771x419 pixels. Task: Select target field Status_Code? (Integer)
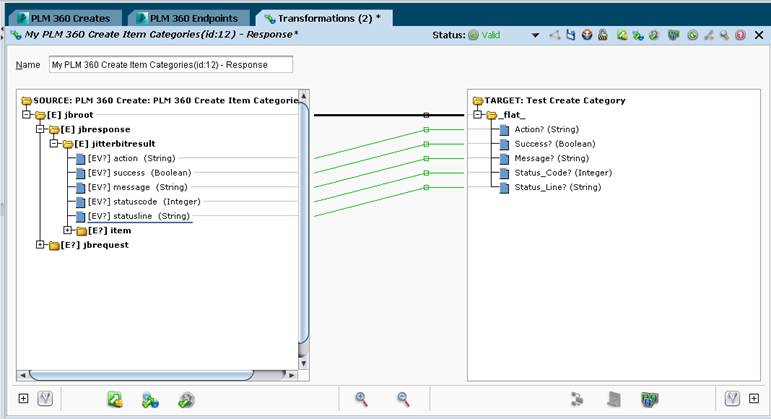pyautogui.click(x=563, y=173)
